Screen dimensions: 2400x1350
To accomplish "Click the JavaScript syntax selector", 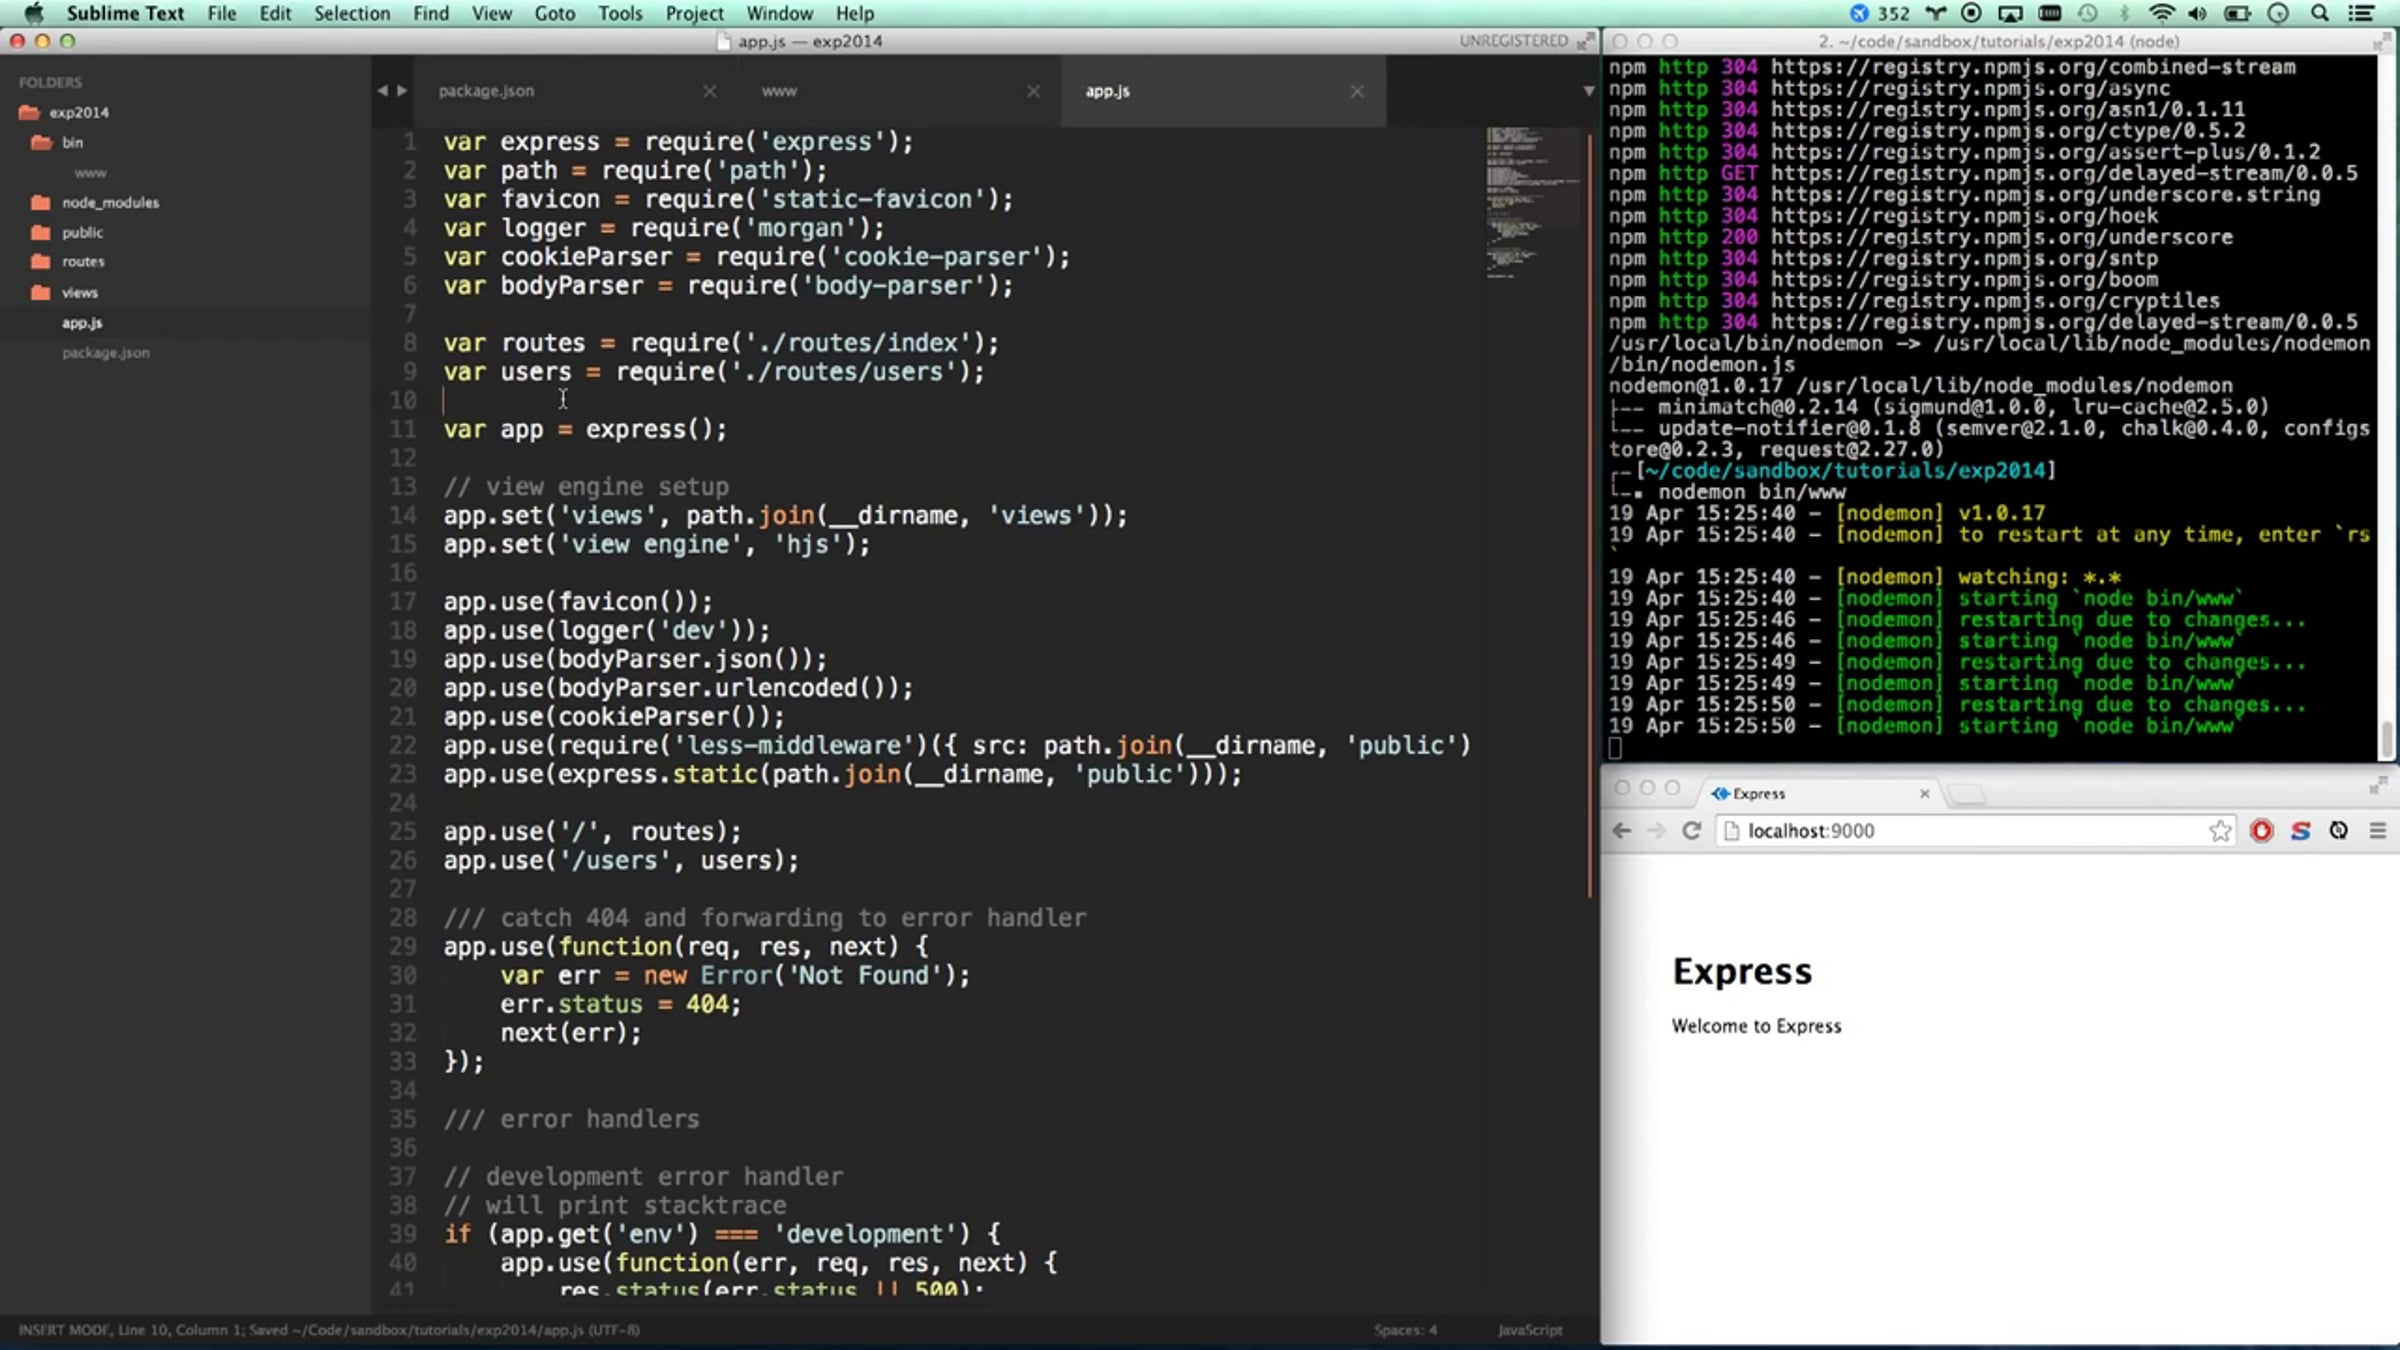I will click(x=1529, y=1329).
